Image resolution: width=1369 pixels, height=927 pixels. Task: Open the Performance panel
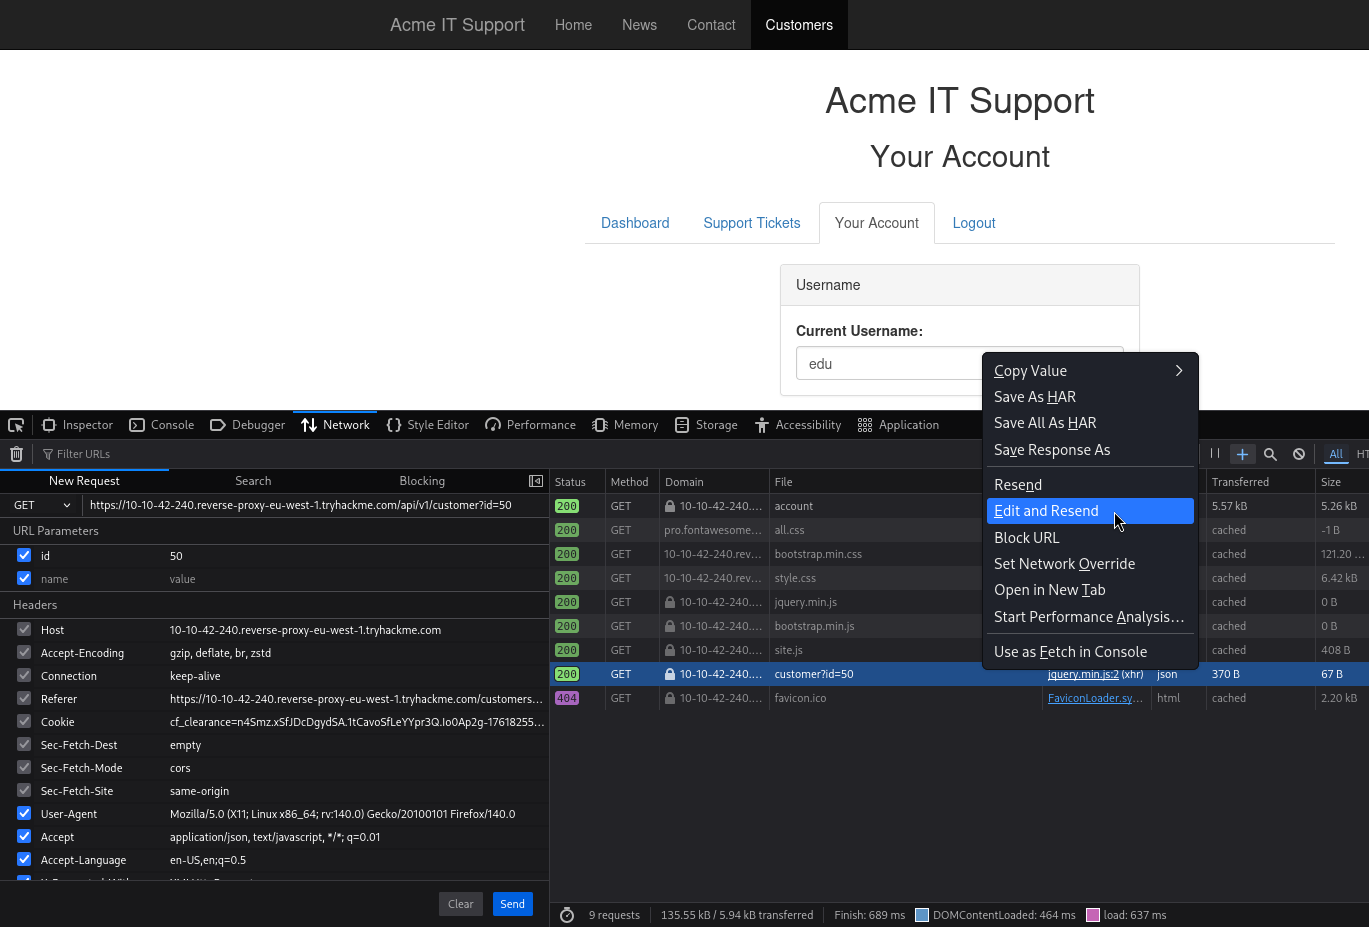pos(530,425)
